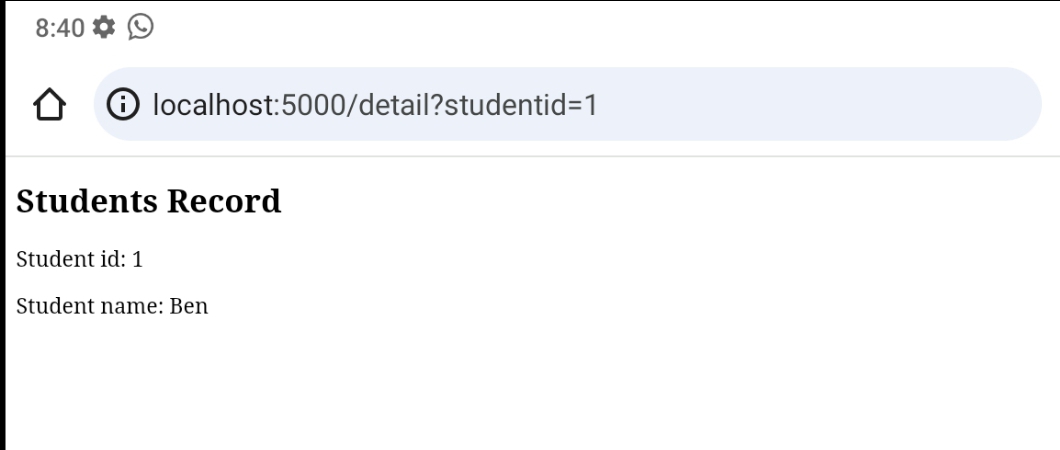The image size is (1060, 450).
Task: Click studentid=1 parameter in the URL
Action: [521, 105]
